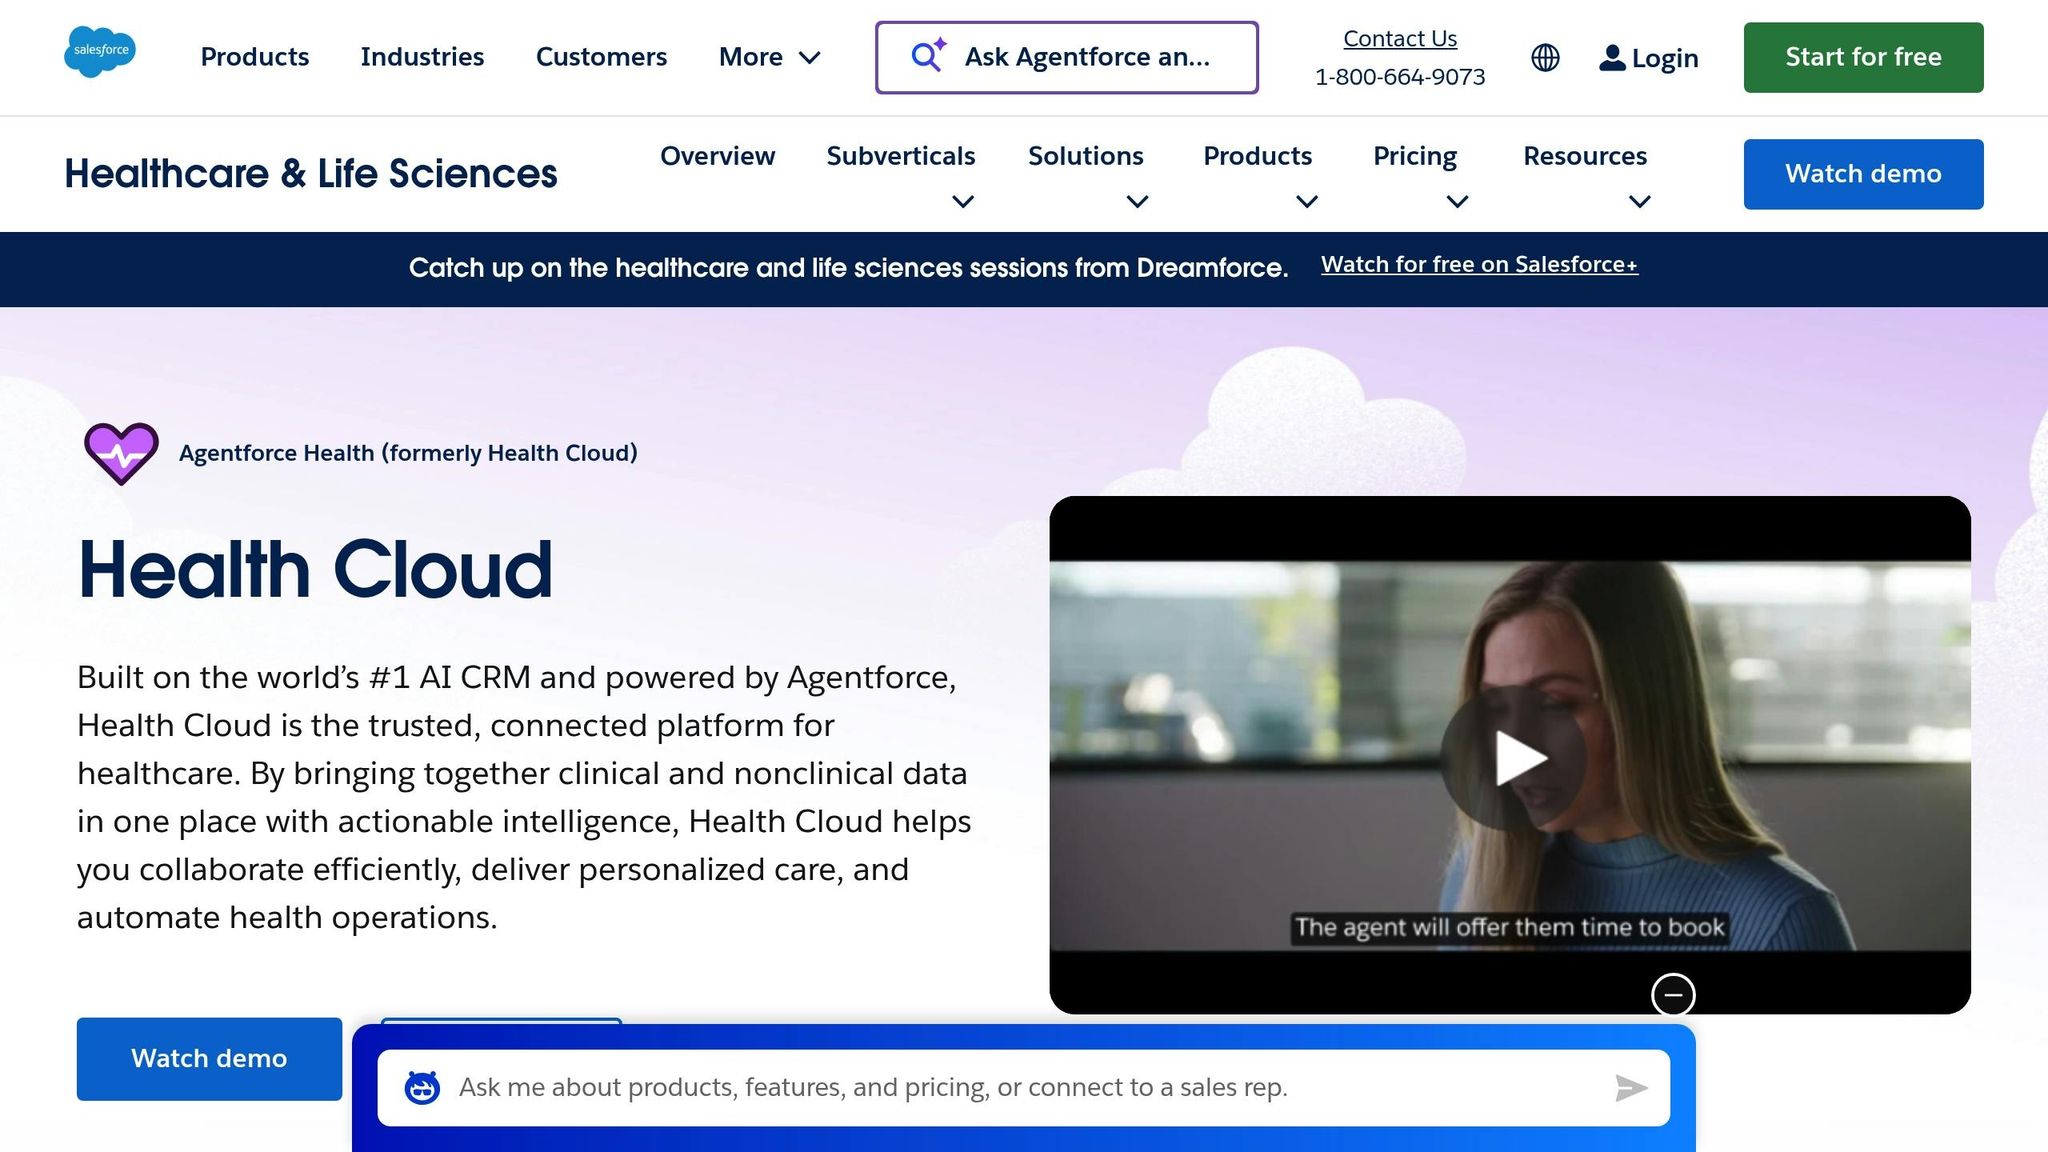Click the Login user icon
The width and height of the screenshot is (2048, 1152).
[1612, 58]
